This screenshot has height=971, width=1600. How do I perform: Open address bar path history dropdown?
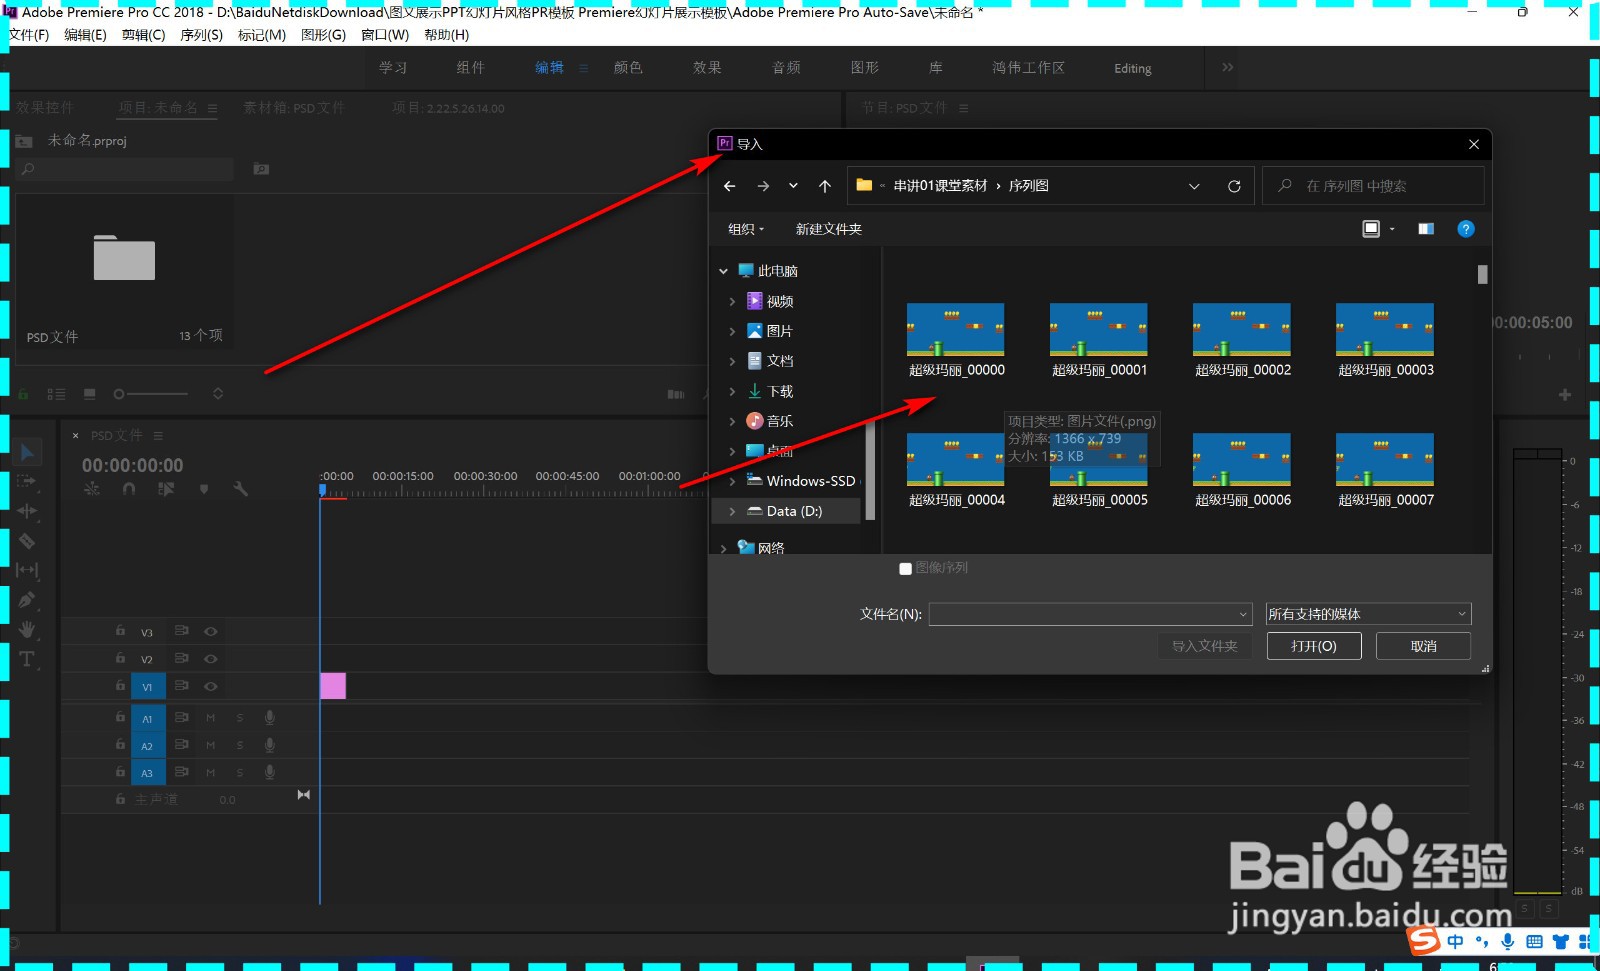1194,186
